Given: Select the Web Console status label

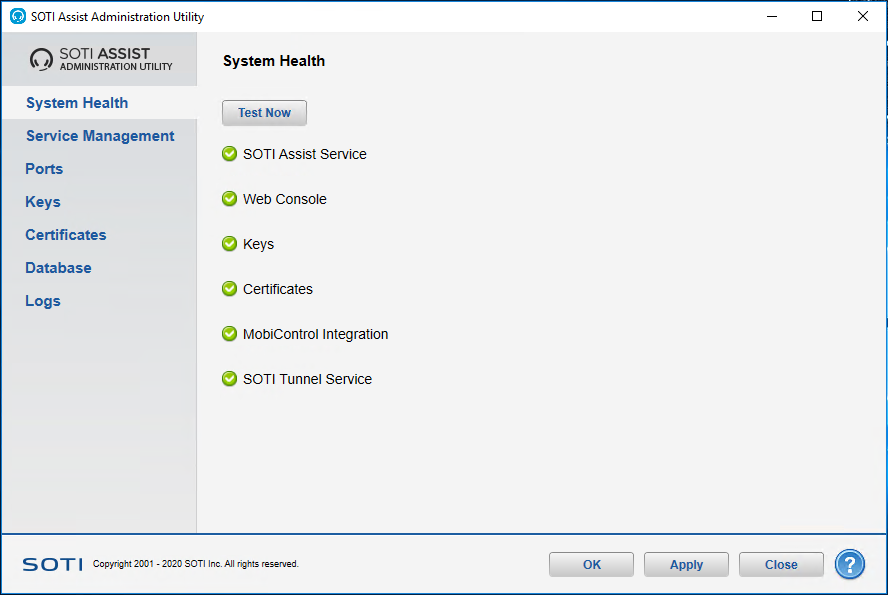Looking at the screenshot, I should click(285, 199).
